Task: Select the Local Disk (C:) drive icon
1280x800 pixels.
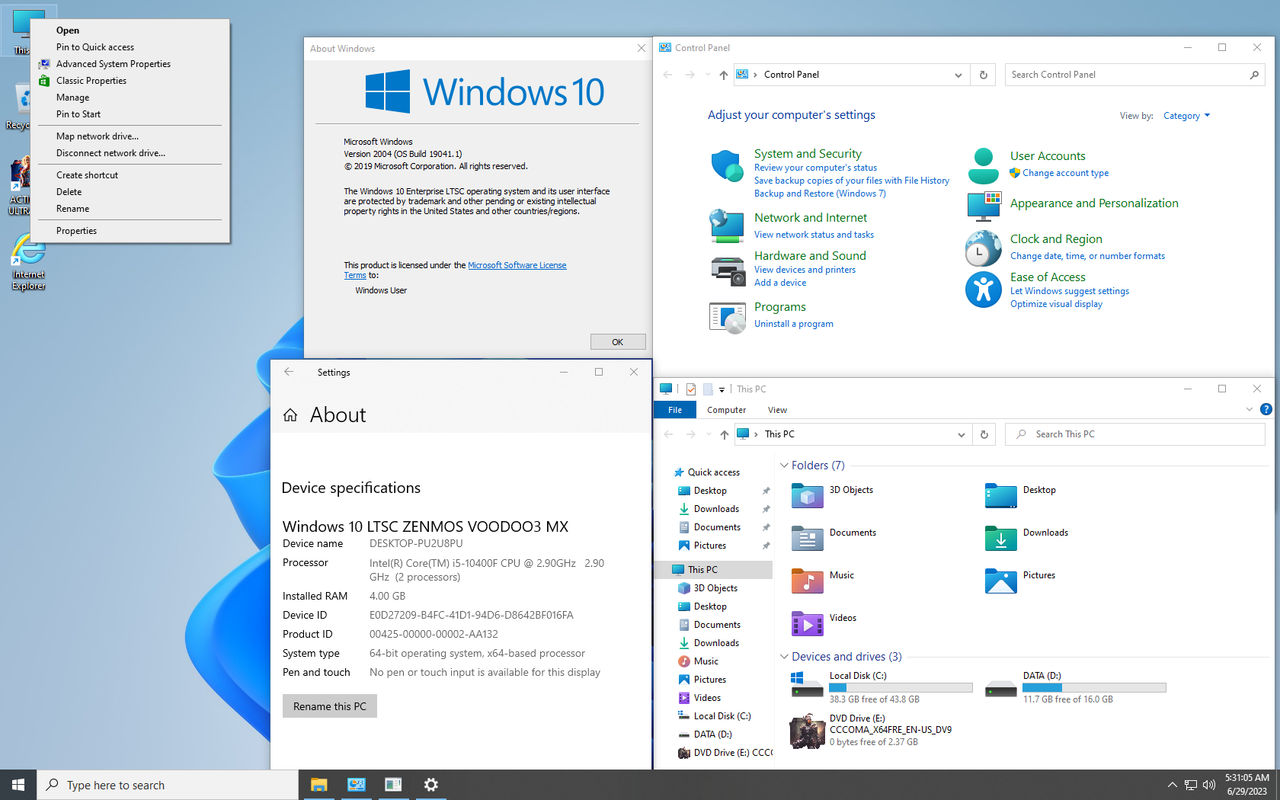Action: click(807, 684)
